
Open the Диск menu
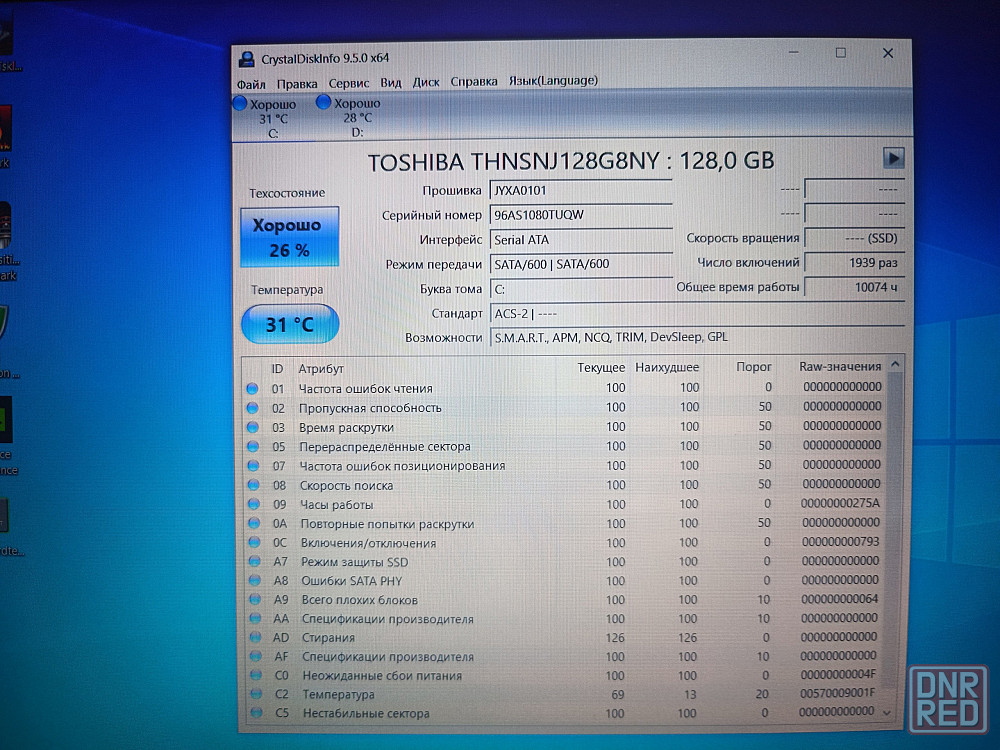tap(426, 82)
